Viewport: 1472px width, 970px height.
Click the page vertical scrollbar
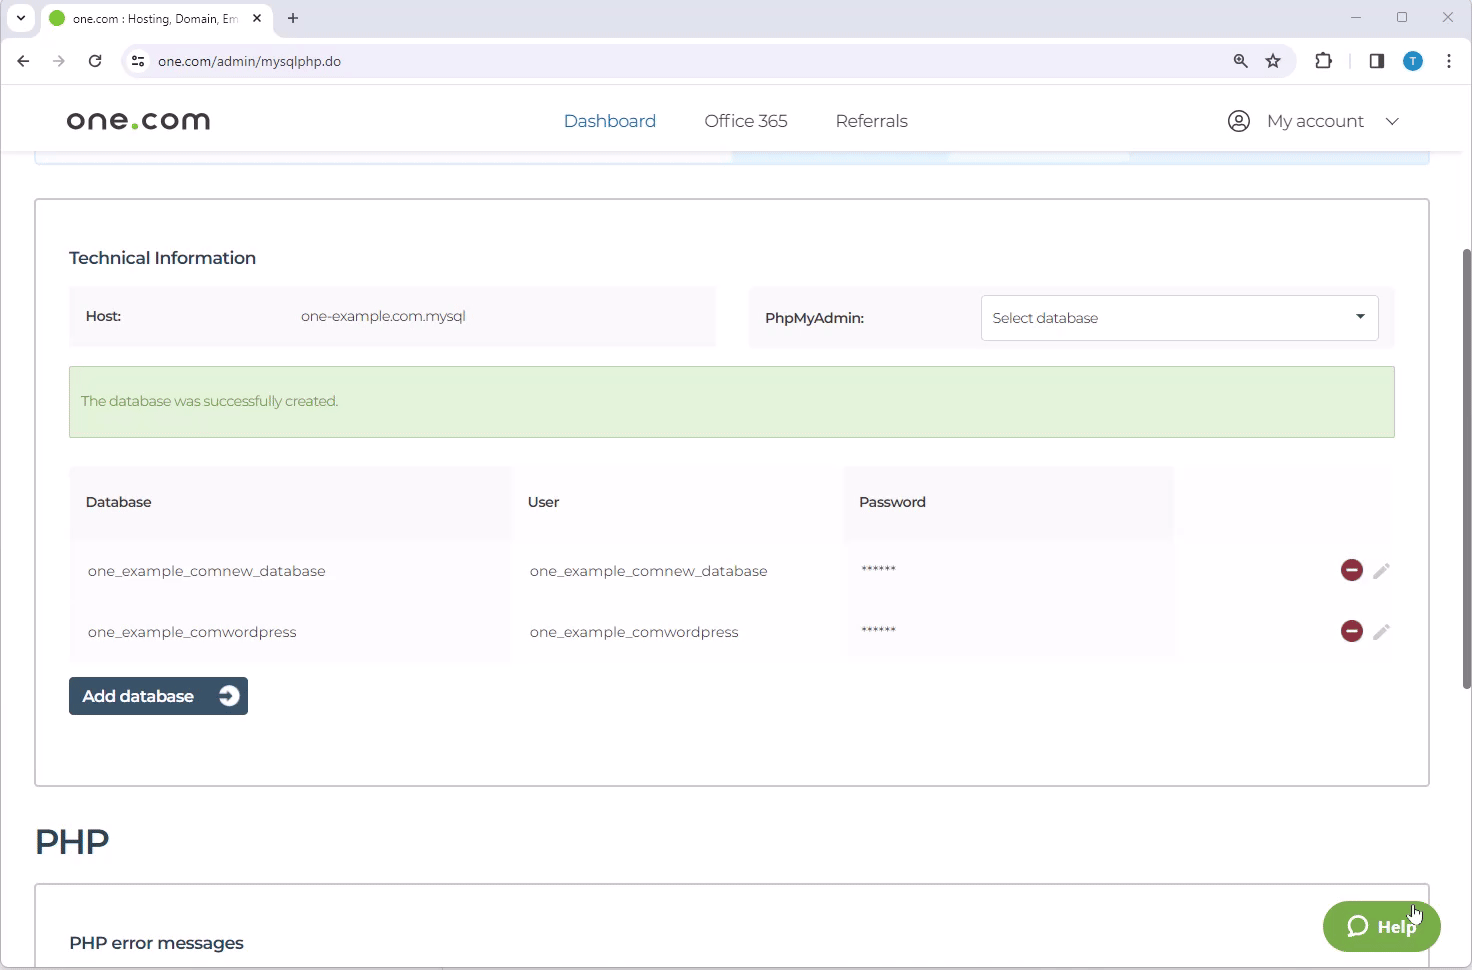point(1466,468)
